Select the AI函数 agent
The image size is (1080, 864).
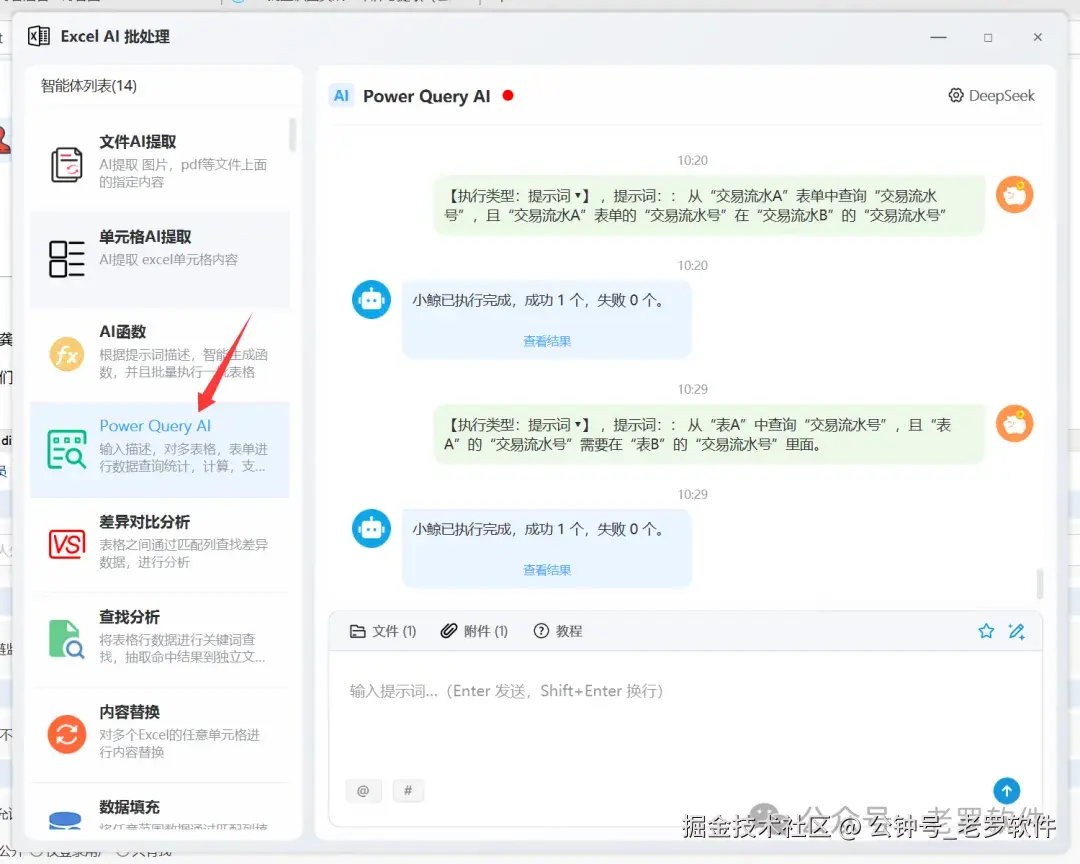pos(160,354)
